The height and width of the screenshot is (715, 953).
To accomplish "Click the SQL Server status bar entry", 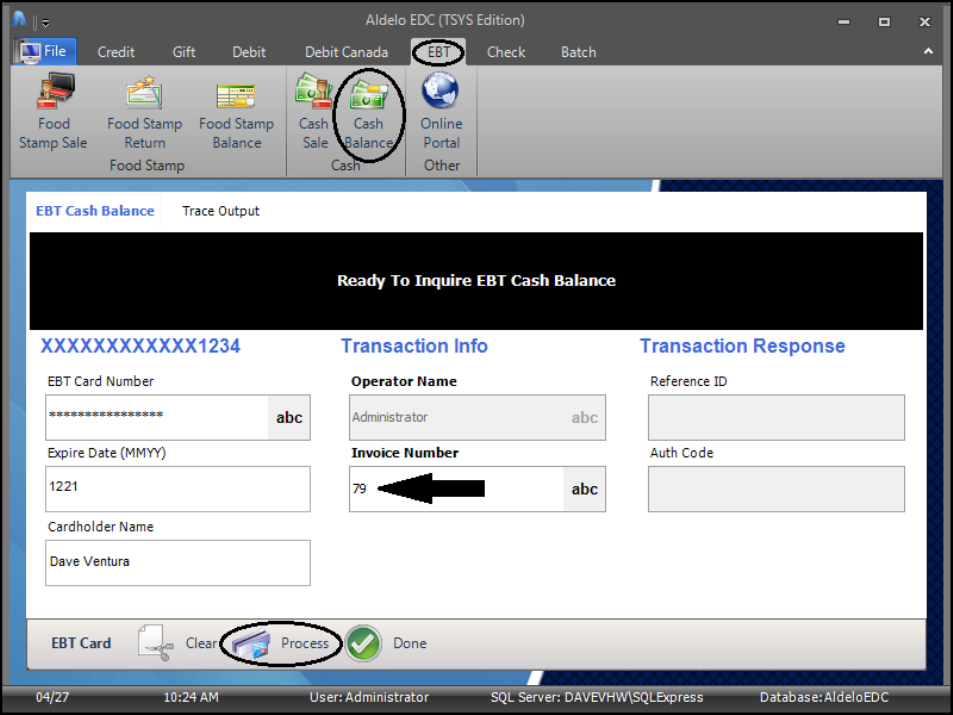I will point(597,697).
